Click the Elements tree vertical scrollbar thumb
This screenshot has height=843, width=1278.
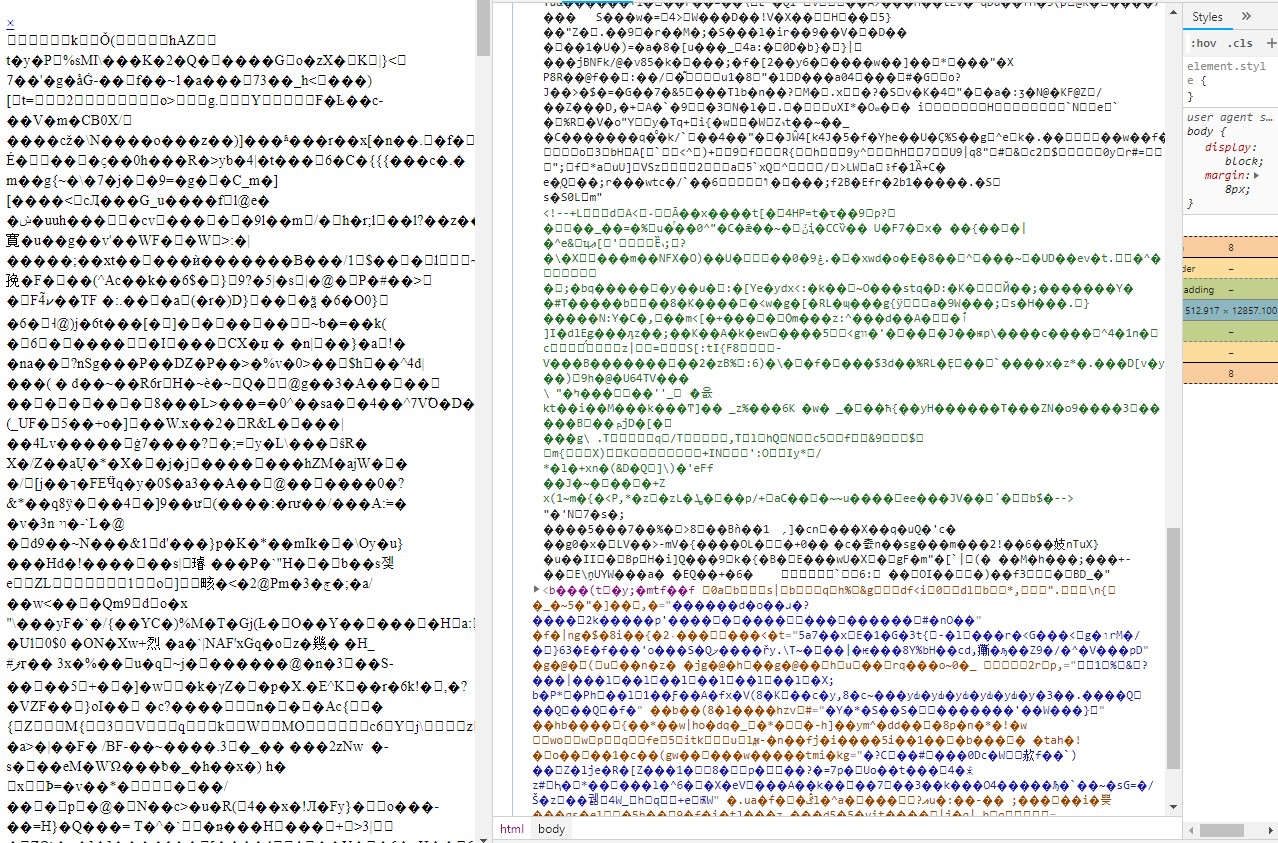pyautogui.click(x=1174, y=648)
